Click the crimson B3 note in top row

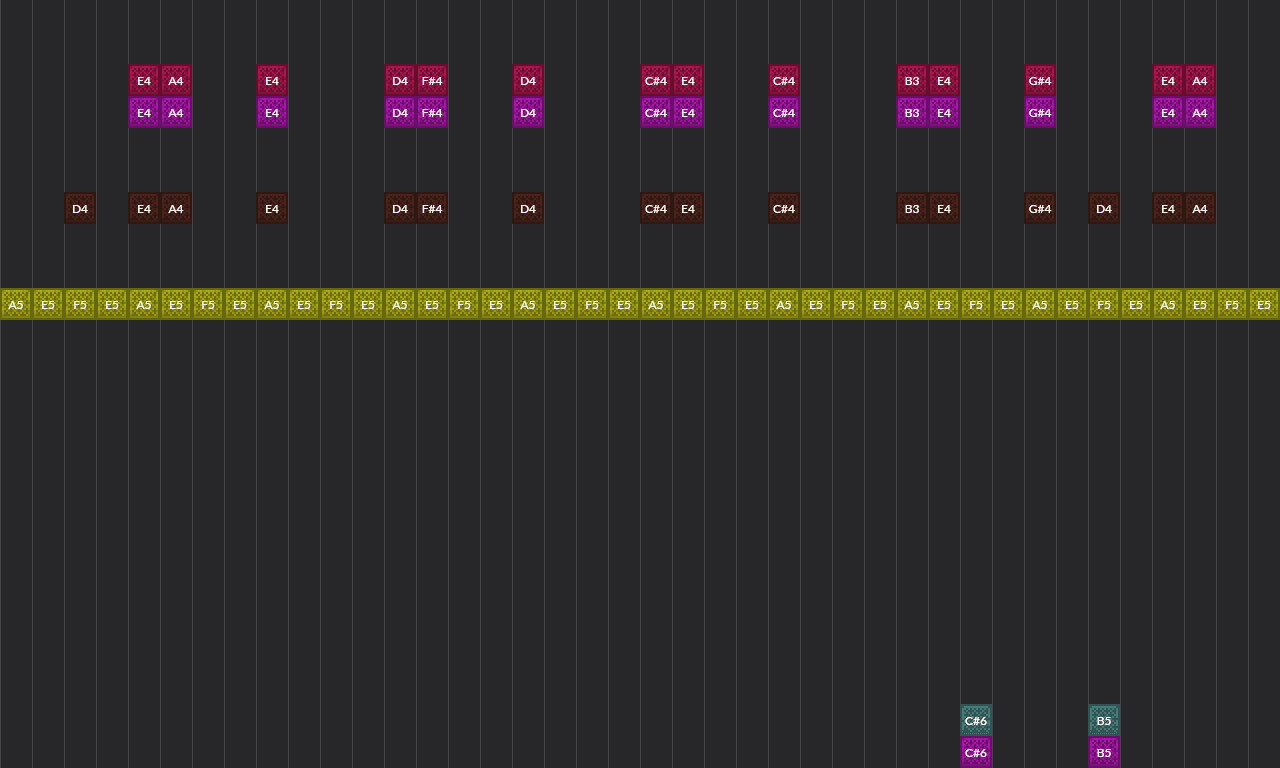(912, 80)
